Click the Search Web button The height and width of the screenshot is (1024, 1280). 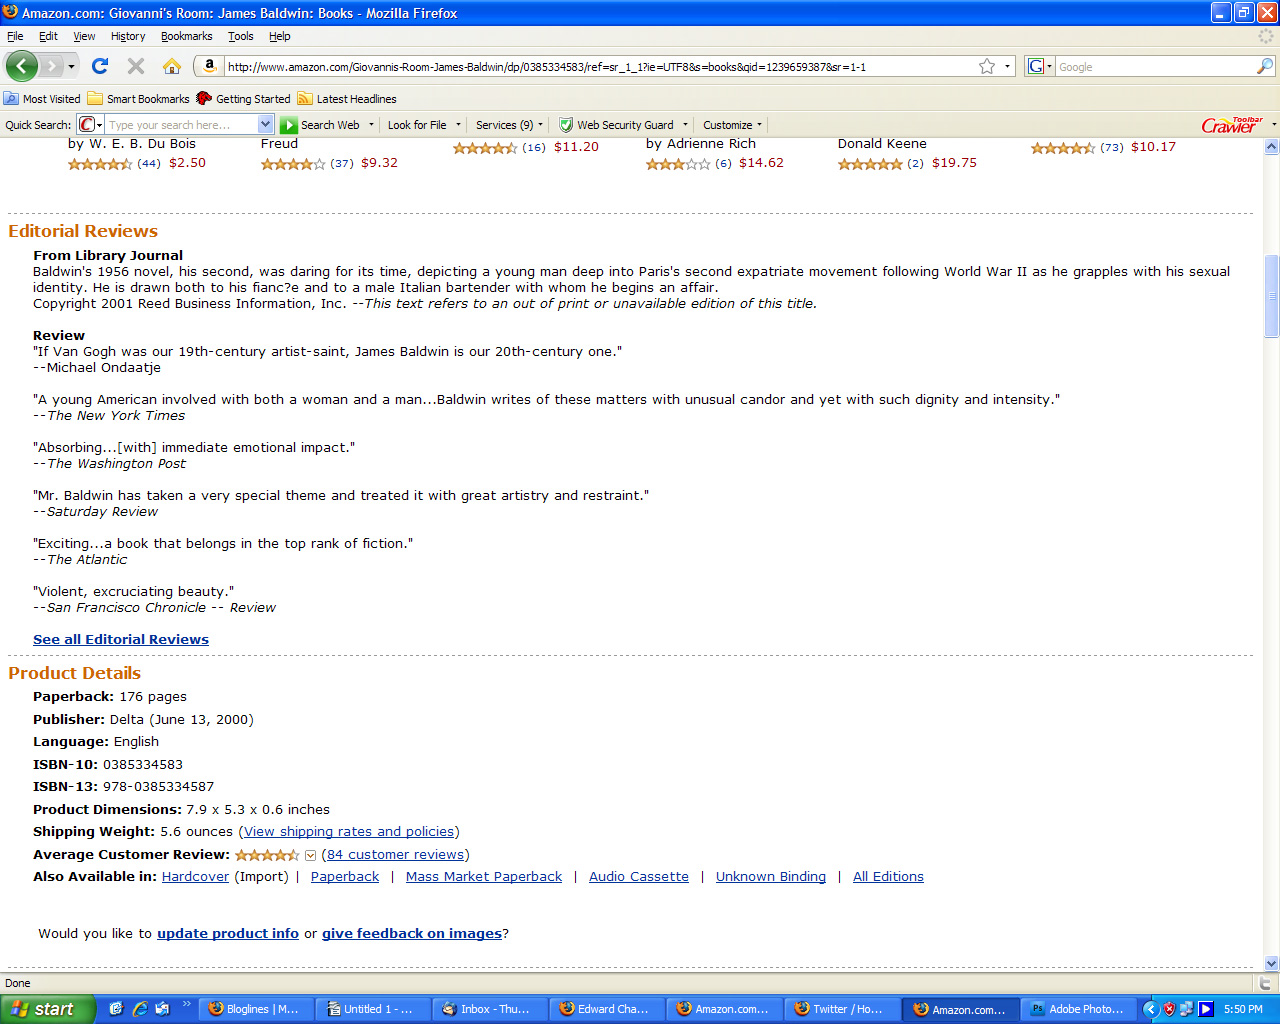point(320,125)
